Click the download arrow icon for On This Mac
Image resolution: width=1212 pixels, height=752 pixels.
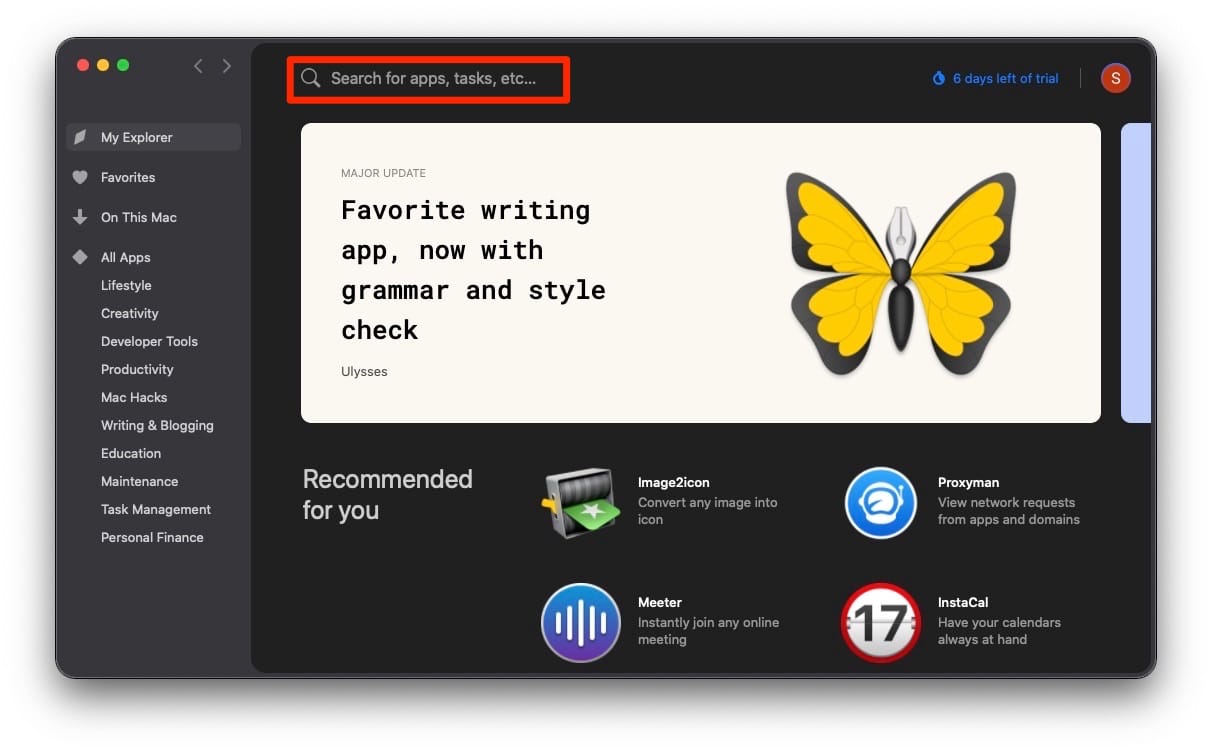click(80, 217)
